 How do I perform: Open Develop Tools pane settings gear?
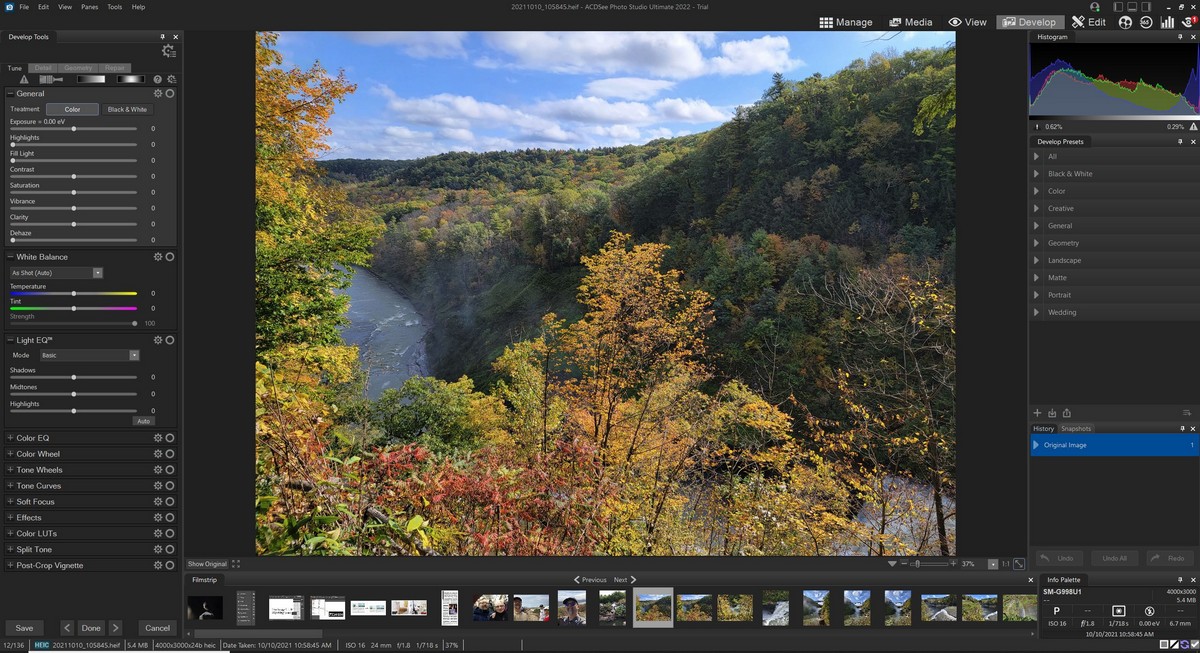(169, 51)
